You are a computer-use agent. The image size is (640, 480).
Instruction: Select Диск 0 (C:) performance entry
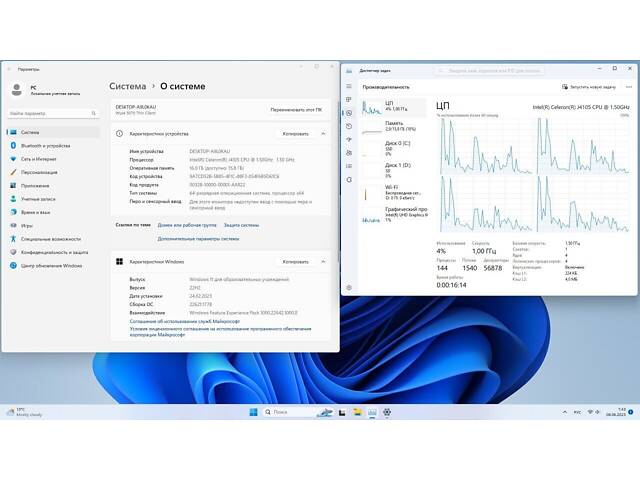pyautogui.click(x=393, y=148)
